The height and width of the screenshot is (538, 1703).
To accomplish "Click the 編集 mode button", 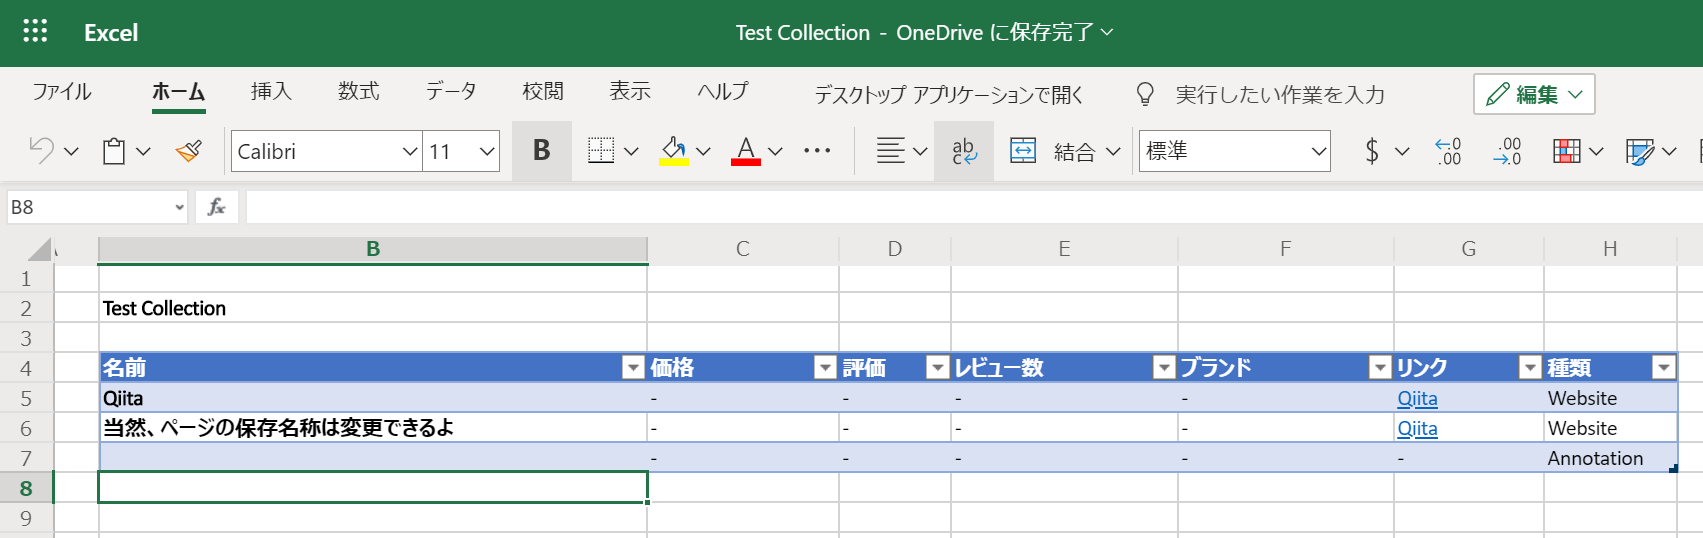I will point(1533,94).
